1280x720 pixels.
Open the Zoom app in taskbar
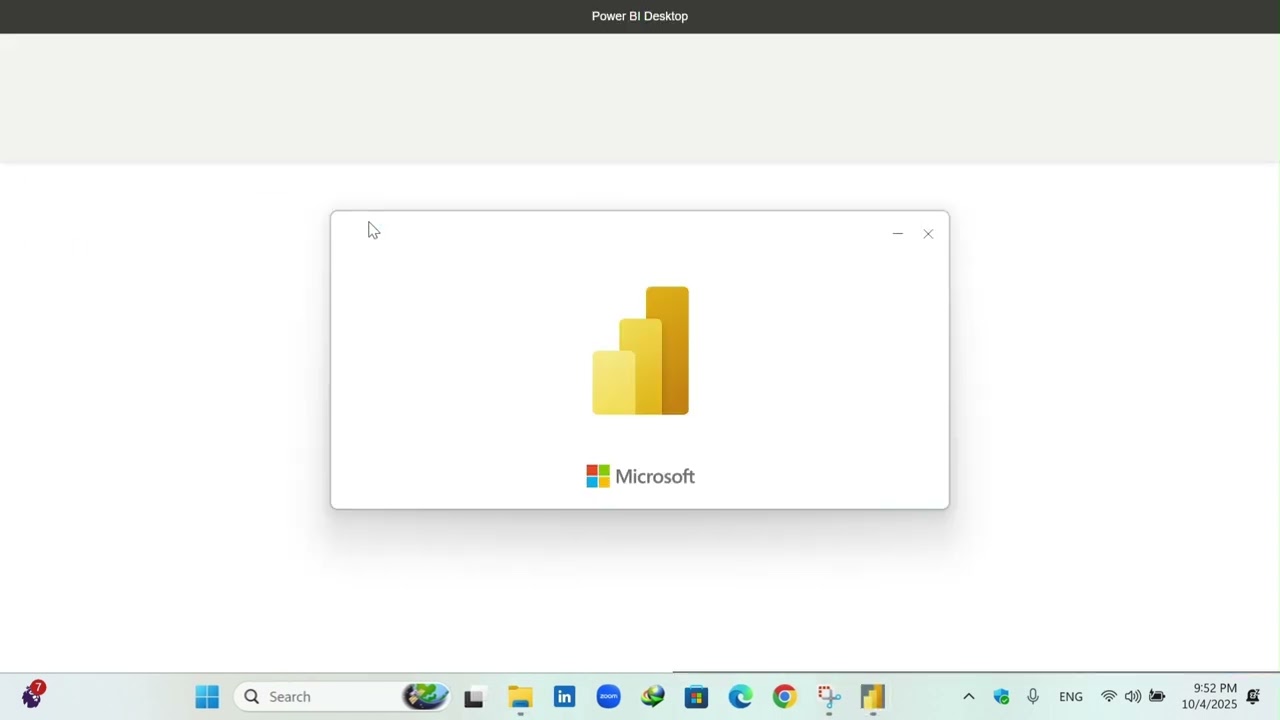(608, 697)
